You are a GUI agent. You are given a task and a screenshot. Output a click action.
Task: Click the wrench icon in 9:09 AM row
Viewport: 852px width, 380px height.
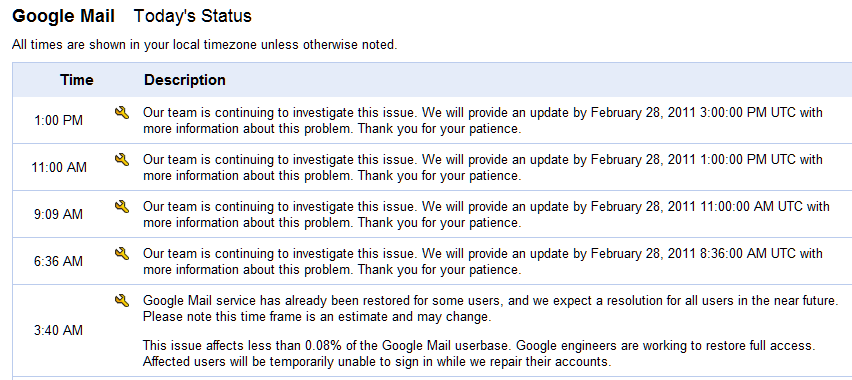(x=122, y=206)
